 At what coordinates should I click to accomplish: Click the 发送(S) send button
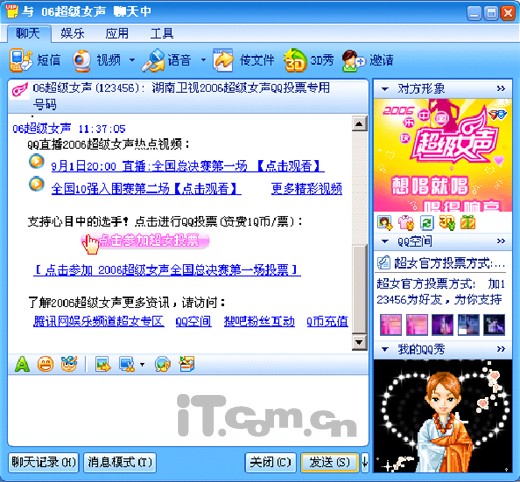tap(330, 462)
